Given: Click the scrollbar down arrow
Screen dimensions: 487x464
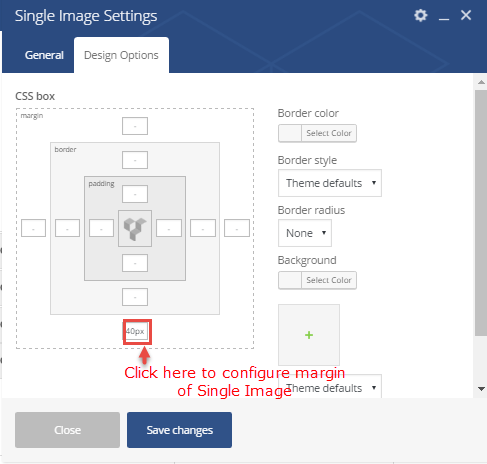Looking at the screenshot, I should click(x=481, y=389).
